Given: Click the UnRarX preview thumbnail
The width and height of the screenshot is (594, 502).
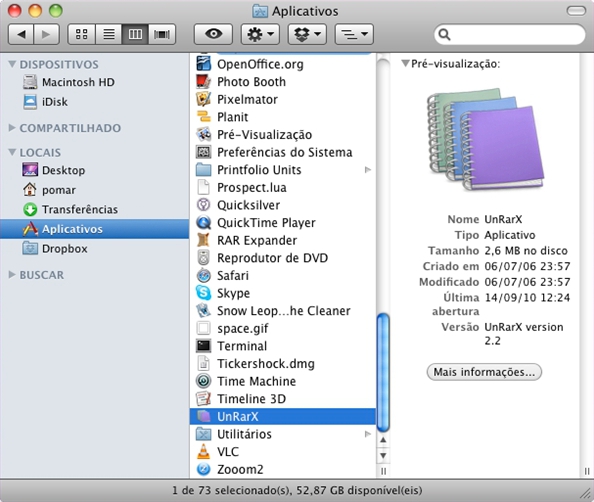Looking at the screenshot, I should pyautogui.click(x=485, y=139).
